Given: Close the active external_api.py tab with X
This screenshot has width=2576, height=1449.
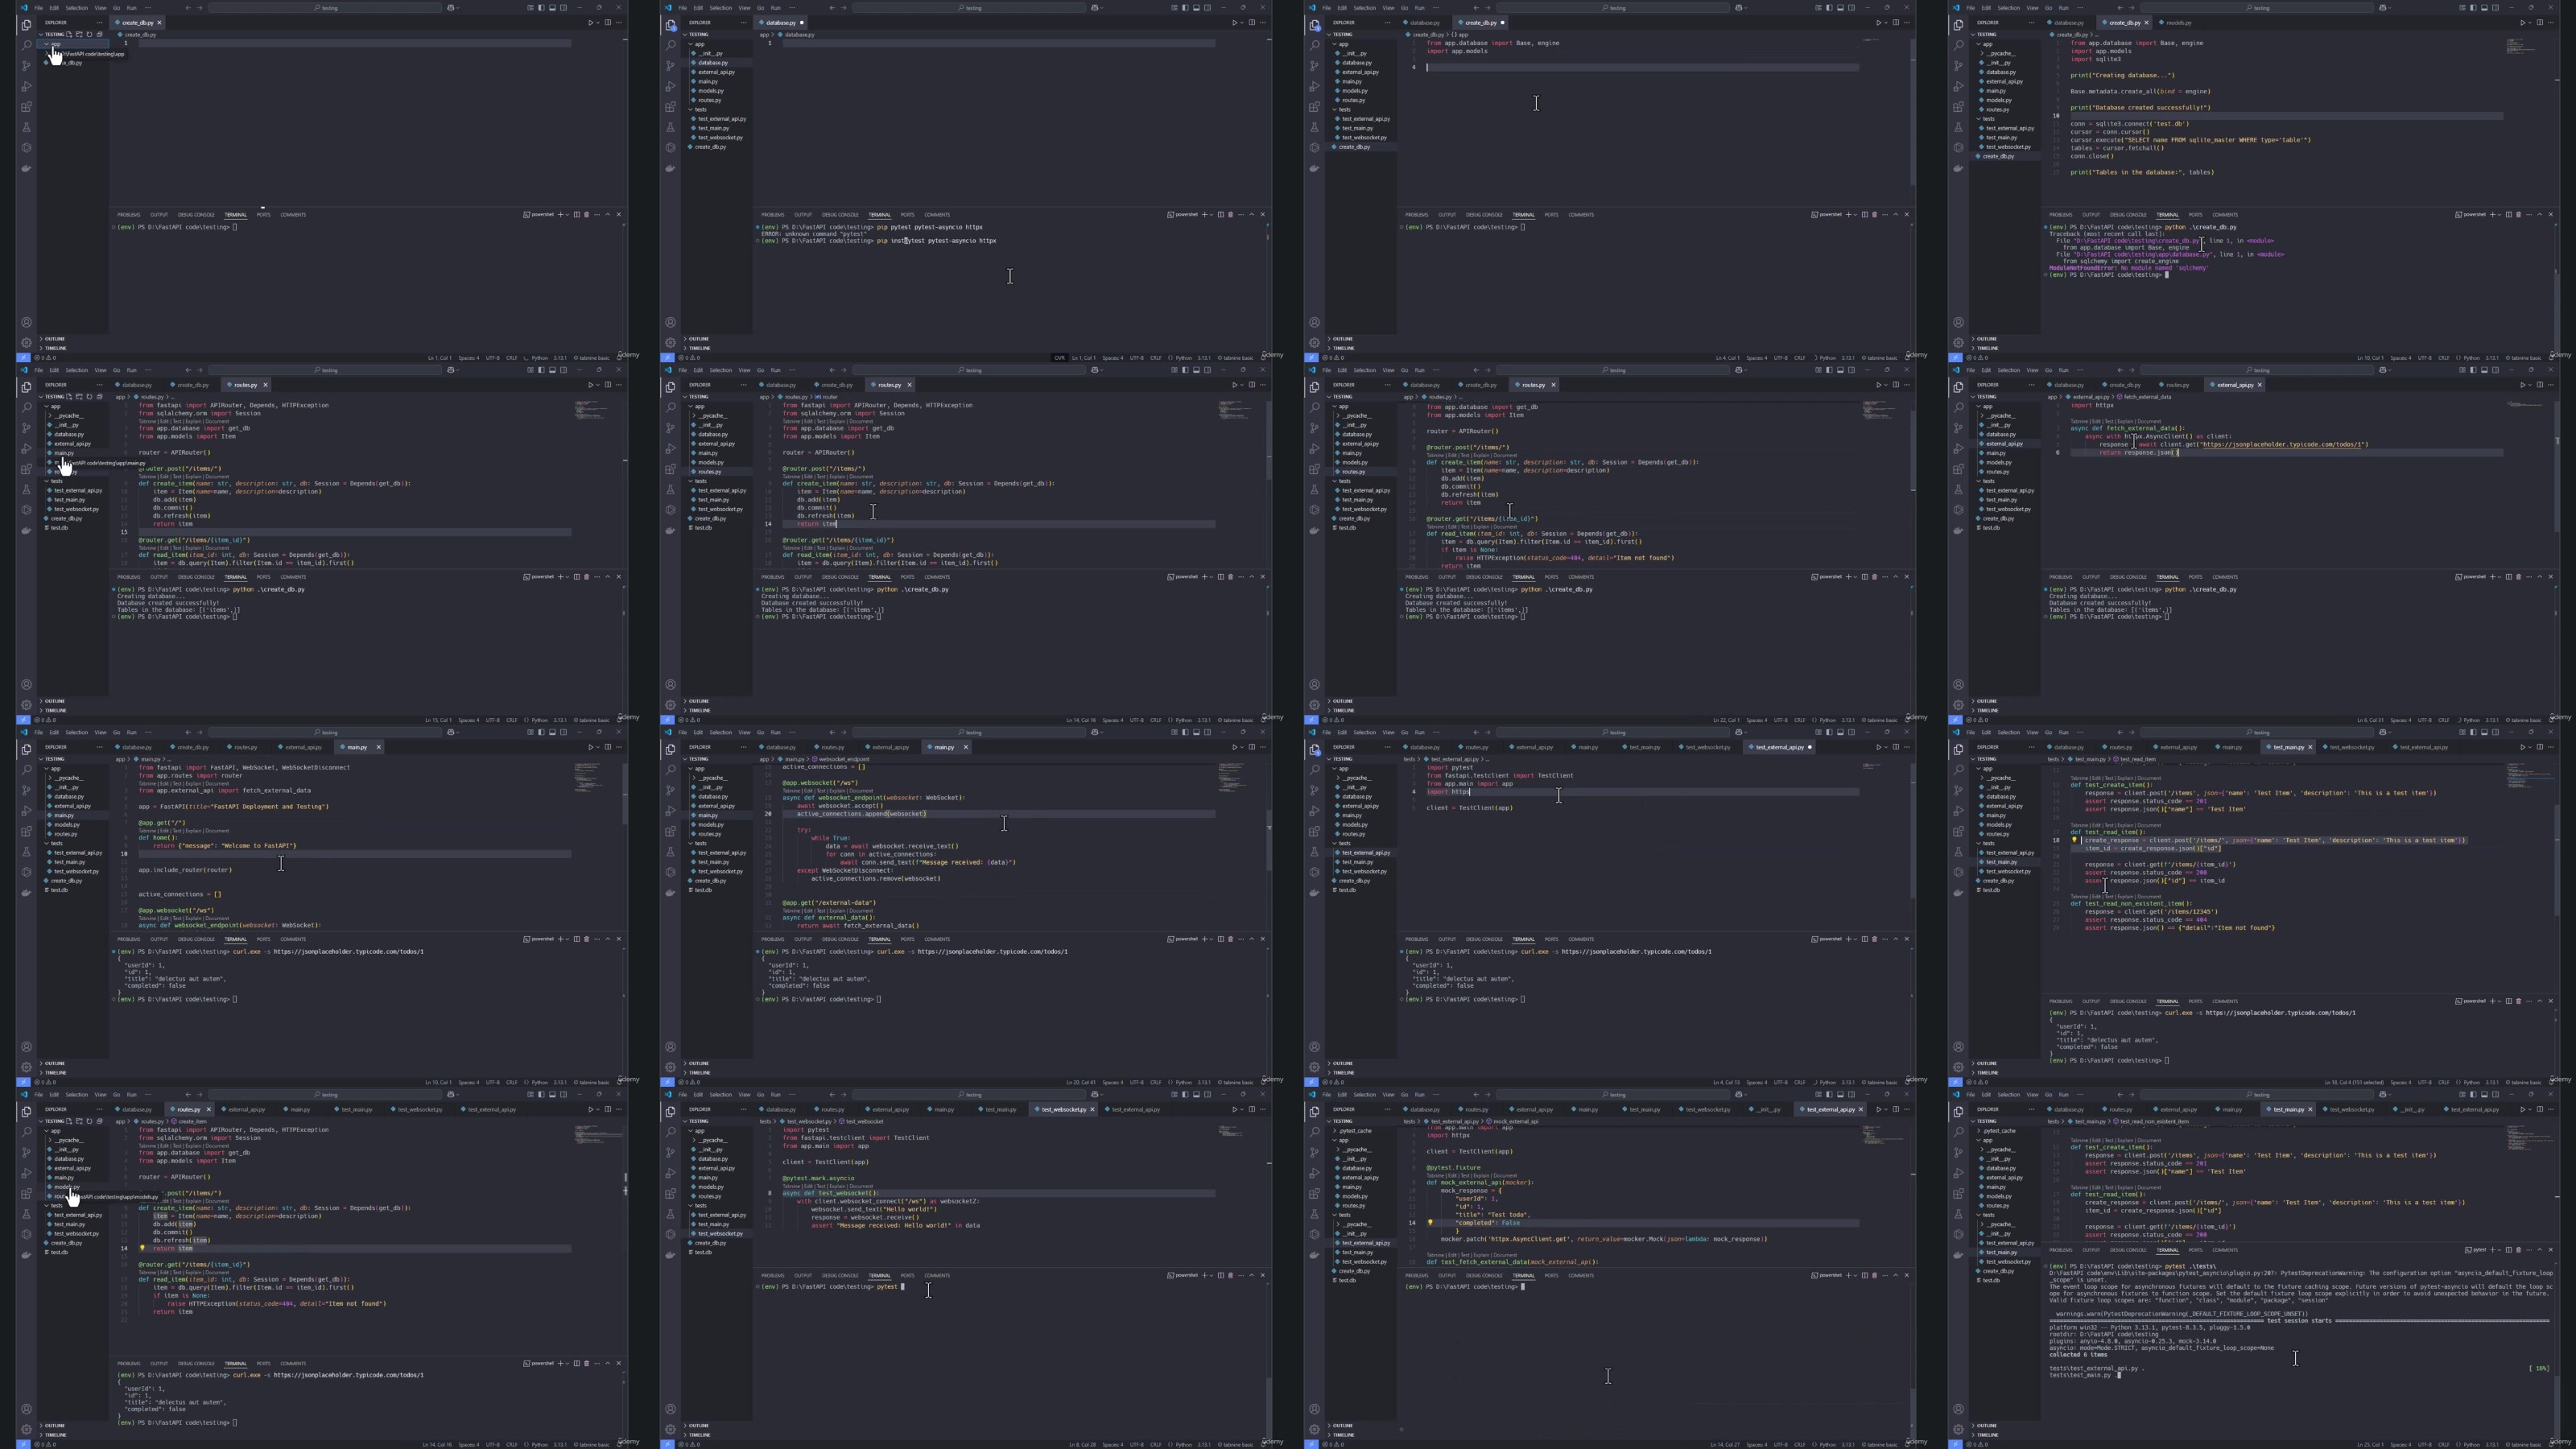Looking at the screenshot, I should pyautogui.click(x=2259, y=385).
